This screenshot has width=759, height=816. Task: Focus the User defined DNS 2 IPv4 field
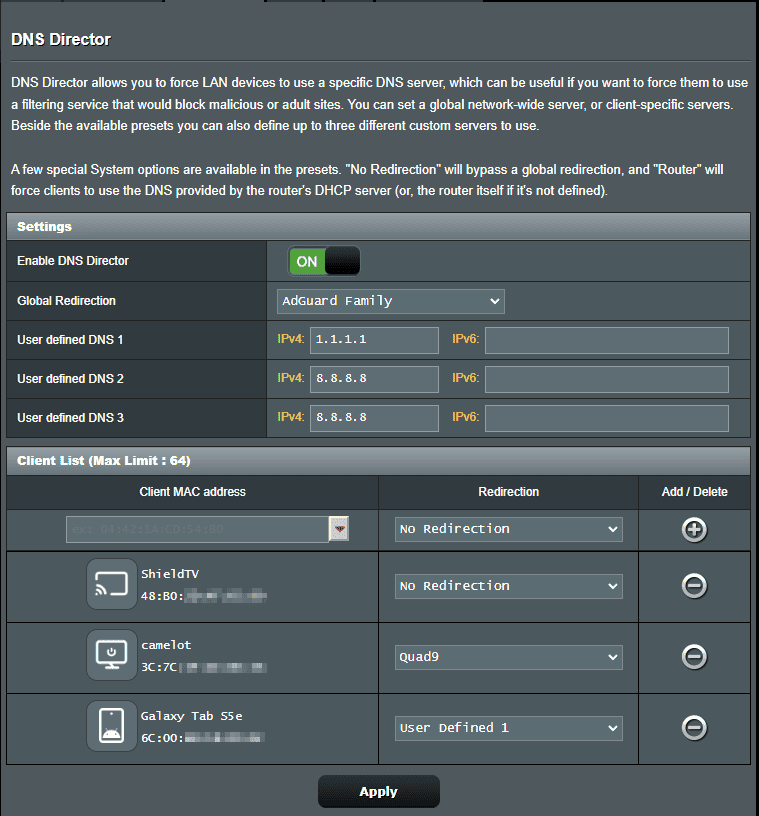[374, 379]
